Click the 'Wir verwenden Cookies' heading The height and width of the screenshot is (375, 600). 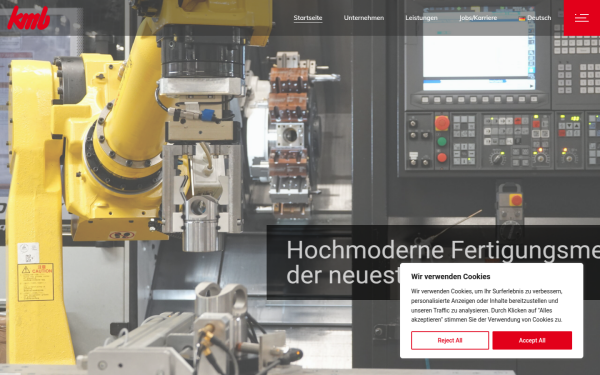450,276
